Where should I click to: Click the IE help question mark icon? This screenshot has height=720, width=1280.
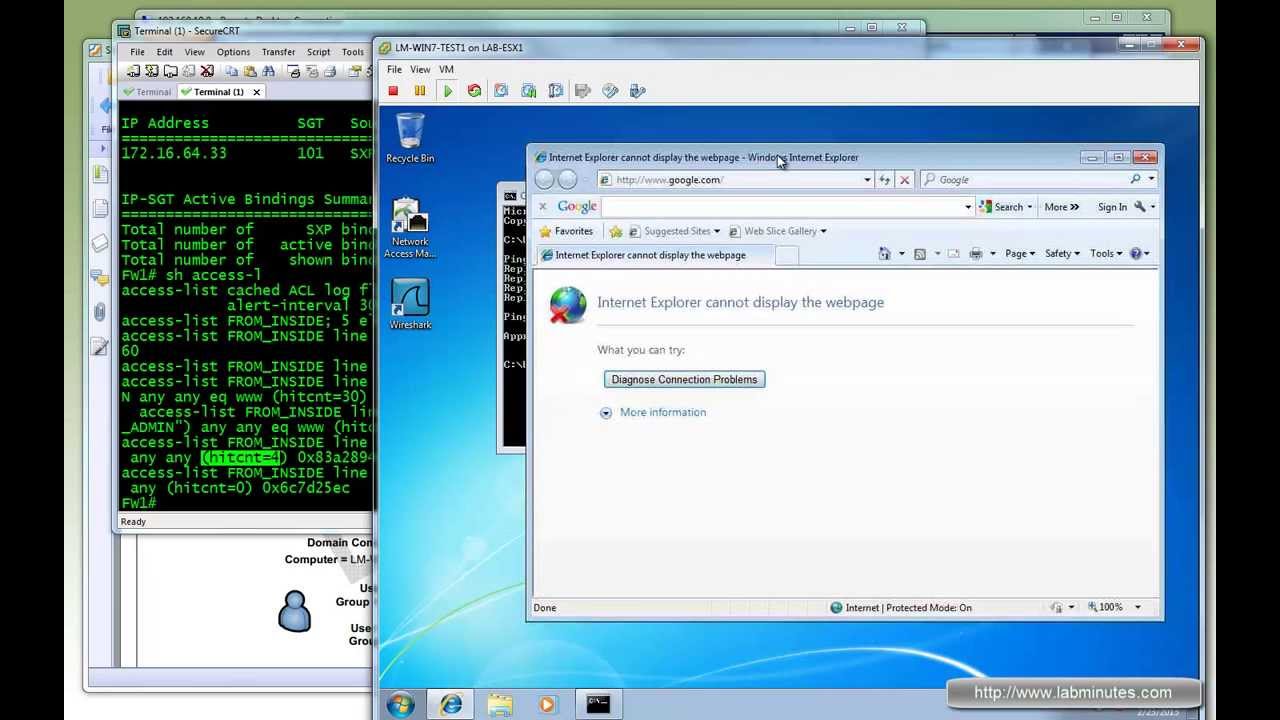1136,254
